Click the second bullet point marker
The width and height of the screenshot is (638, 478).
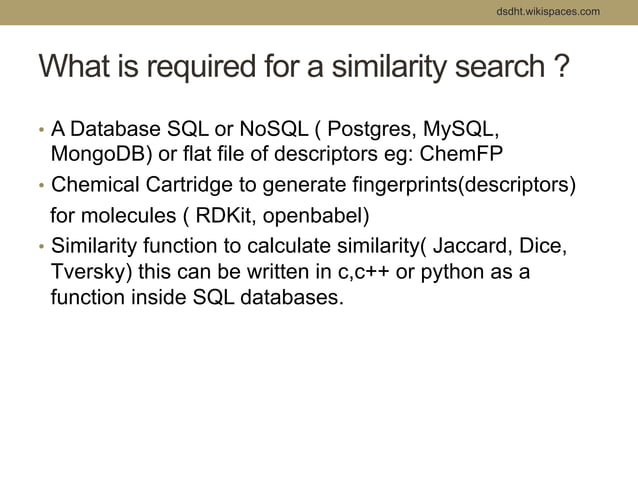(41, 187)
